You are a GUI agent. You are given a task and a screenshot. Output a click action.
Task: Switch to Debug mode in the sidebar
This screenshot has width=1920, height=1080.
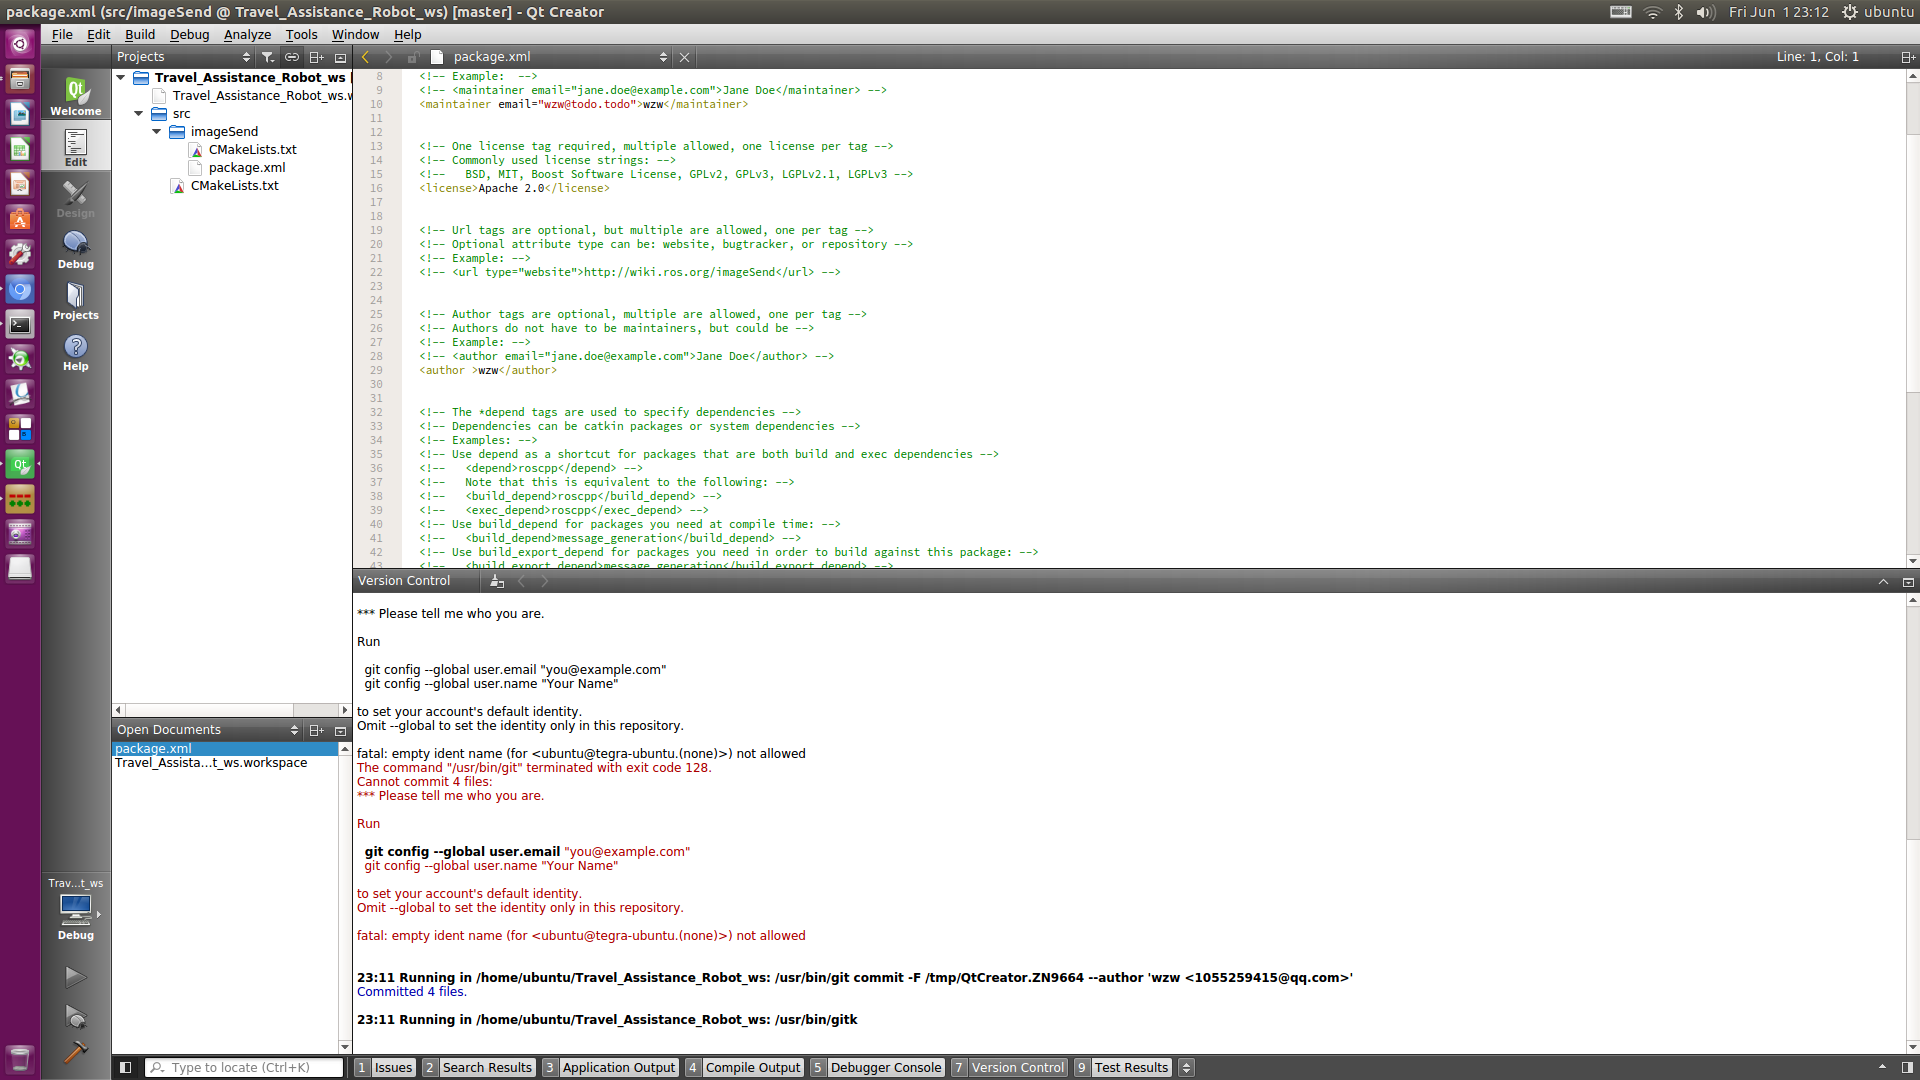point(75,250)
